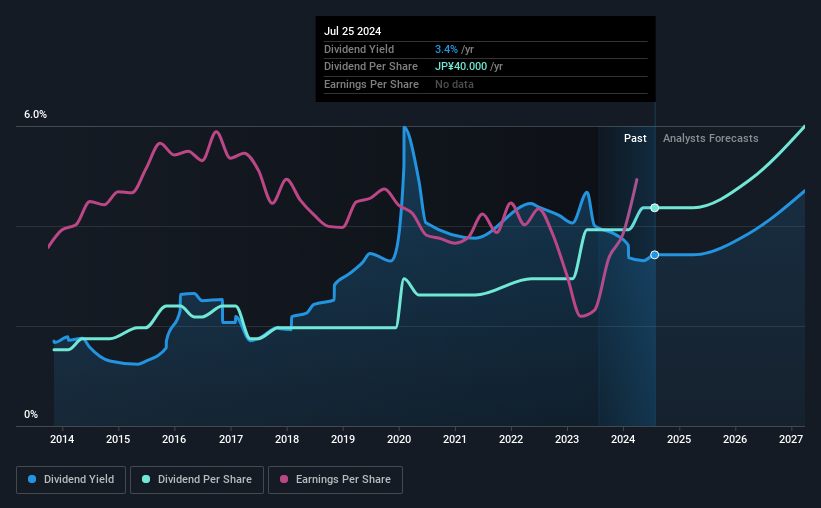Select the blue data point marker on the chart

pos(655,255)
